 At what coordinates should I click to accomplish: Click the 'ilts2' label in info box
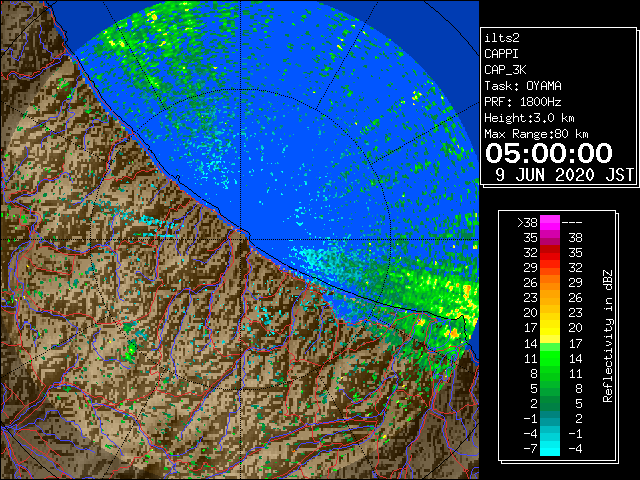point(502,38)
